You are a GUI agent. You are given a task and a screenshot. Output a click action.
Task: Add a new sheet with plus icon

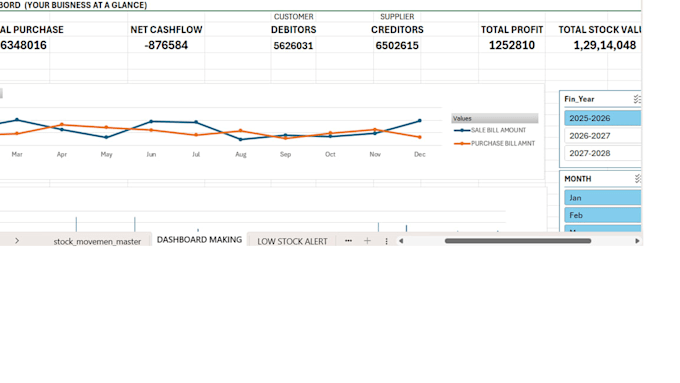(367, 241)
